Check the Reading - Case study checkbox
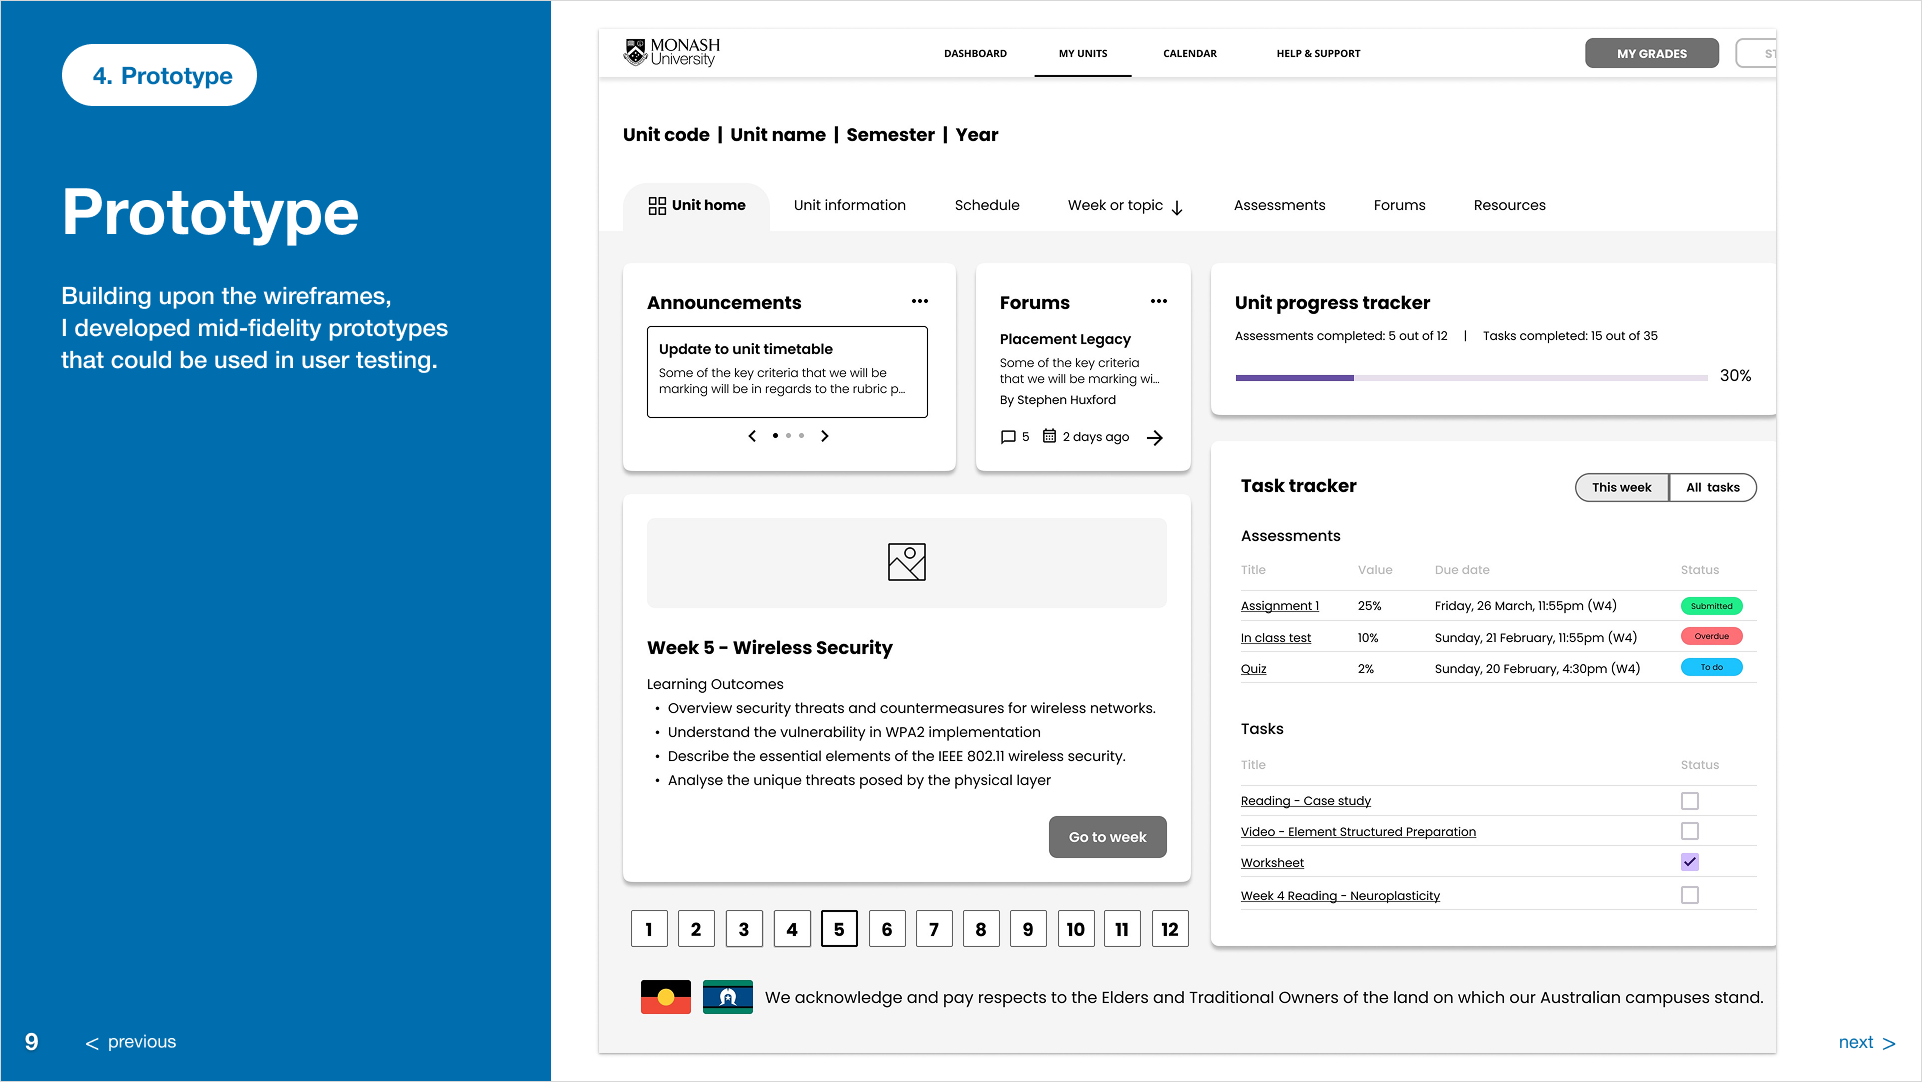Viewport: 1922px width, 1082px height. click(1689, 801)
